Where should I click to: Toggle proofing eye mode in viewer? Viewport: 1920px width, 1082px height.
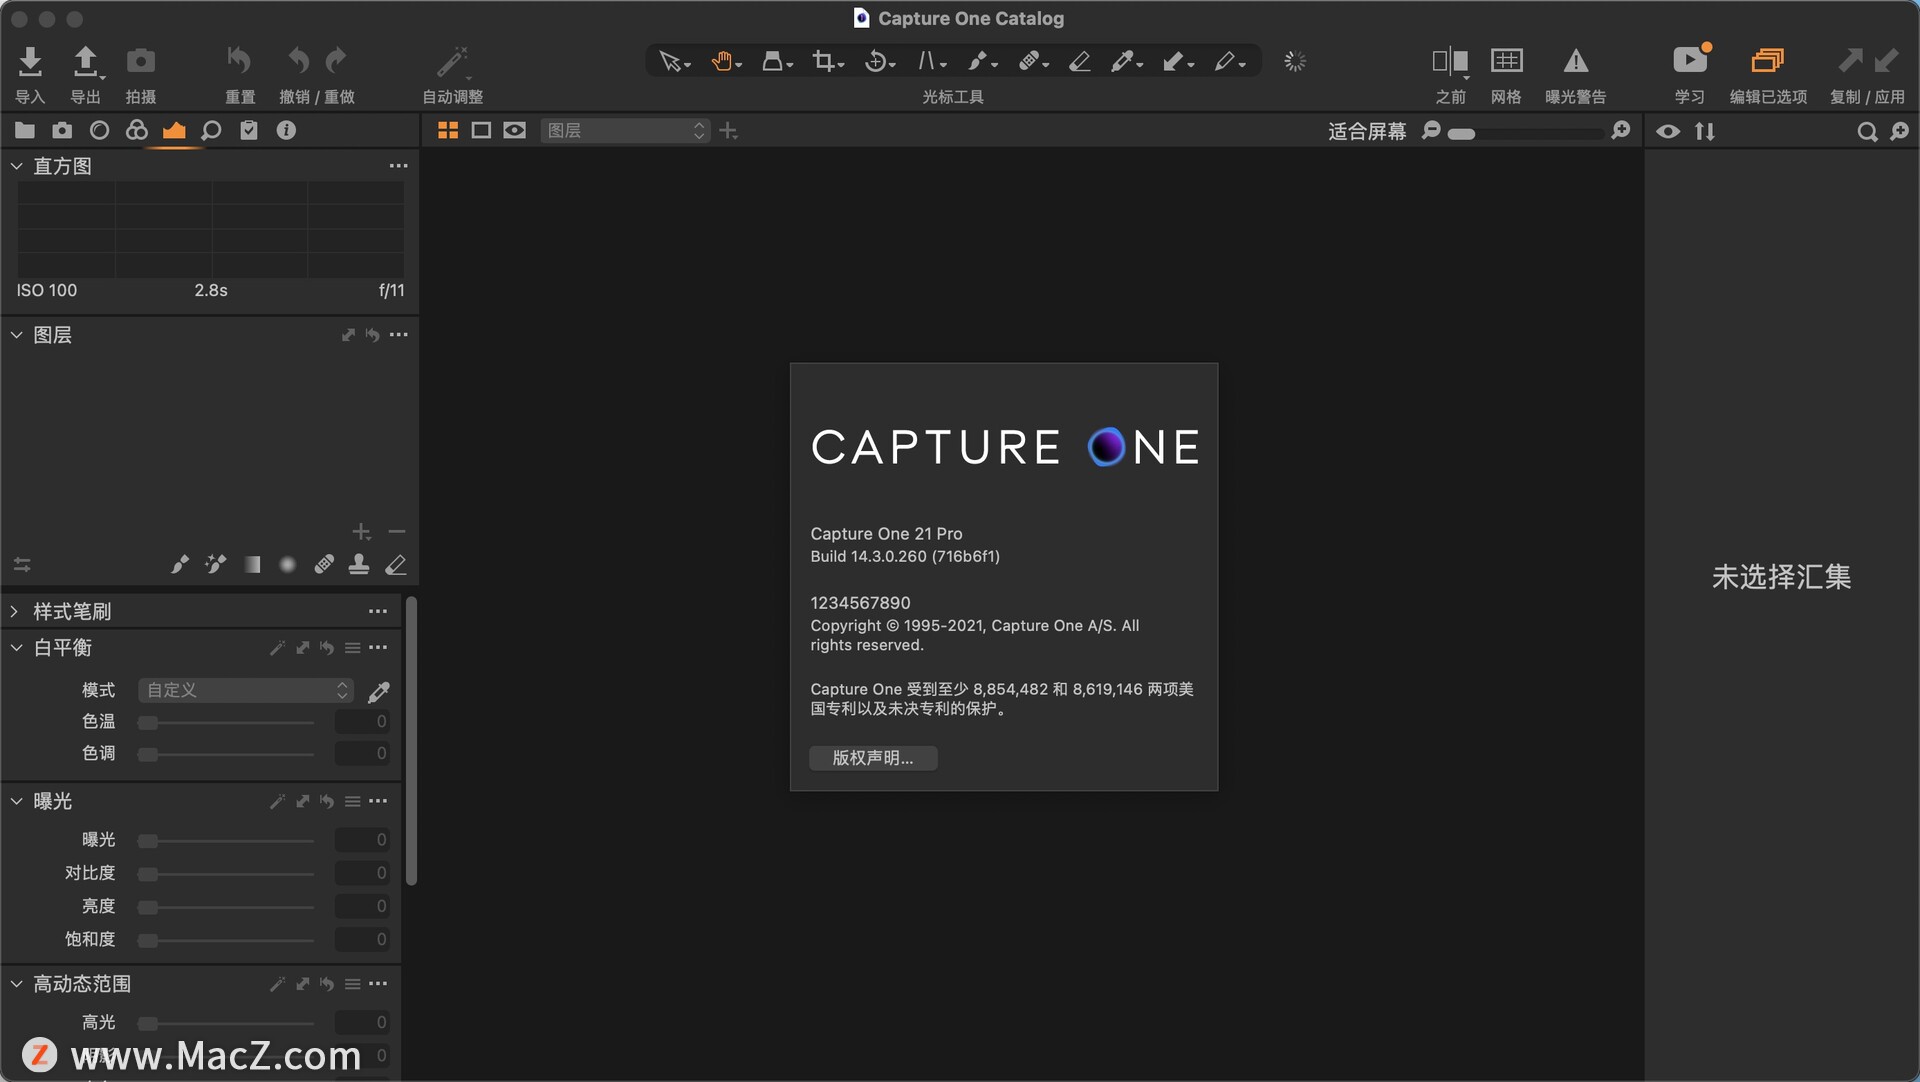[515, 131]
